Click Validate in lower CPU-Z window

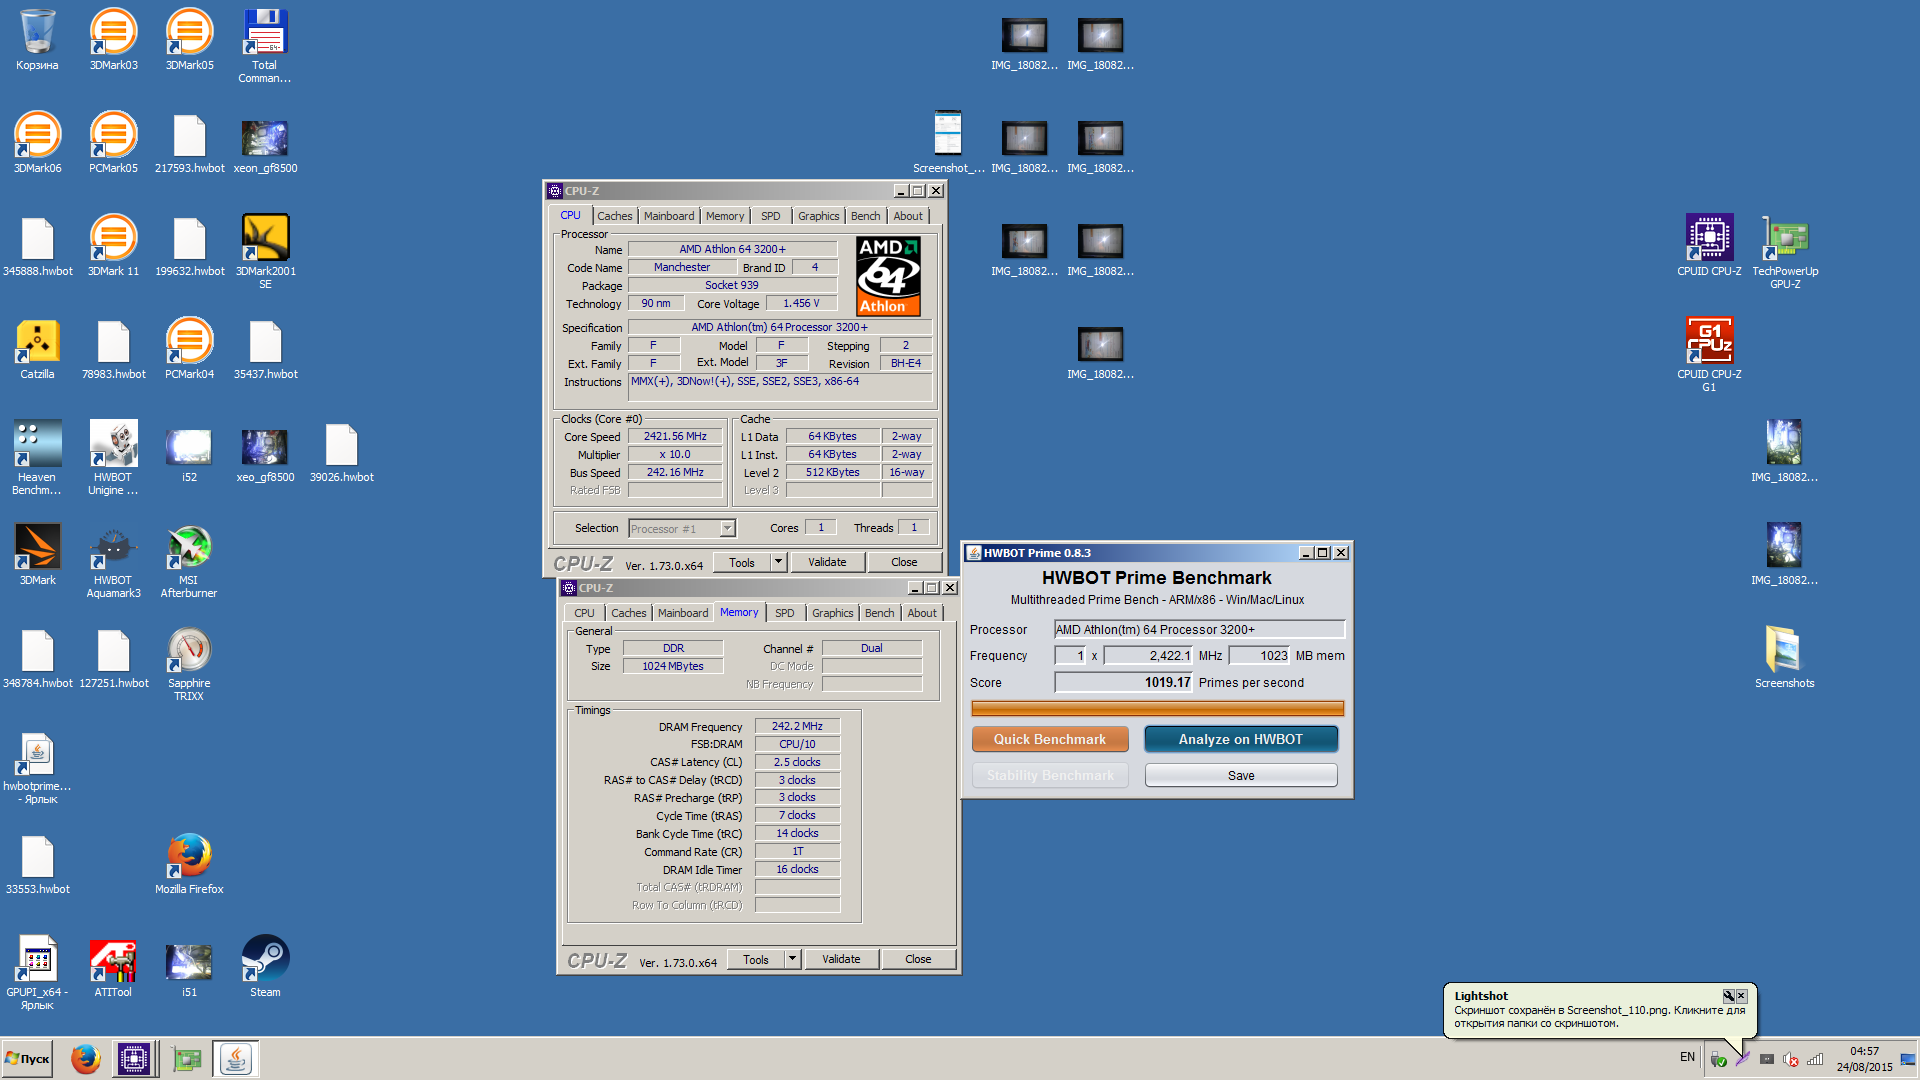pyautogui.click(x=841, y=959)
